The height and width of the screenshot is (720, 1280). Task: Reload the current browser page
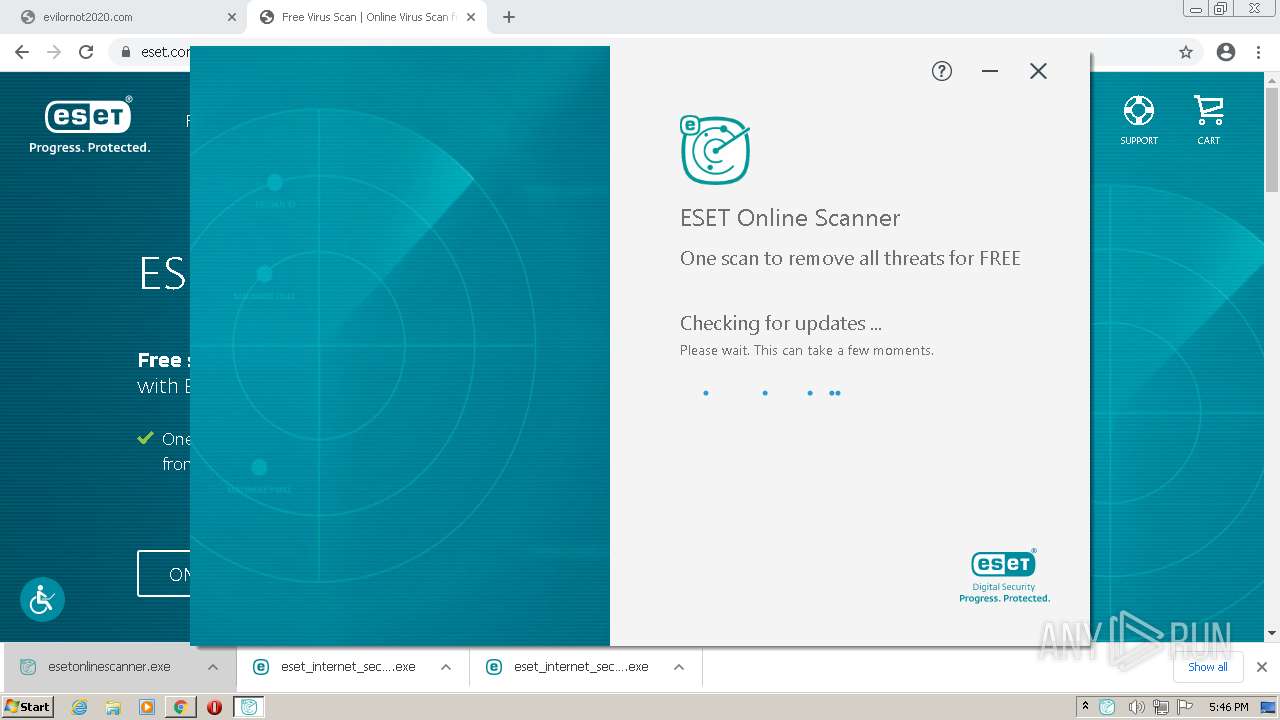tap(86, 52)
